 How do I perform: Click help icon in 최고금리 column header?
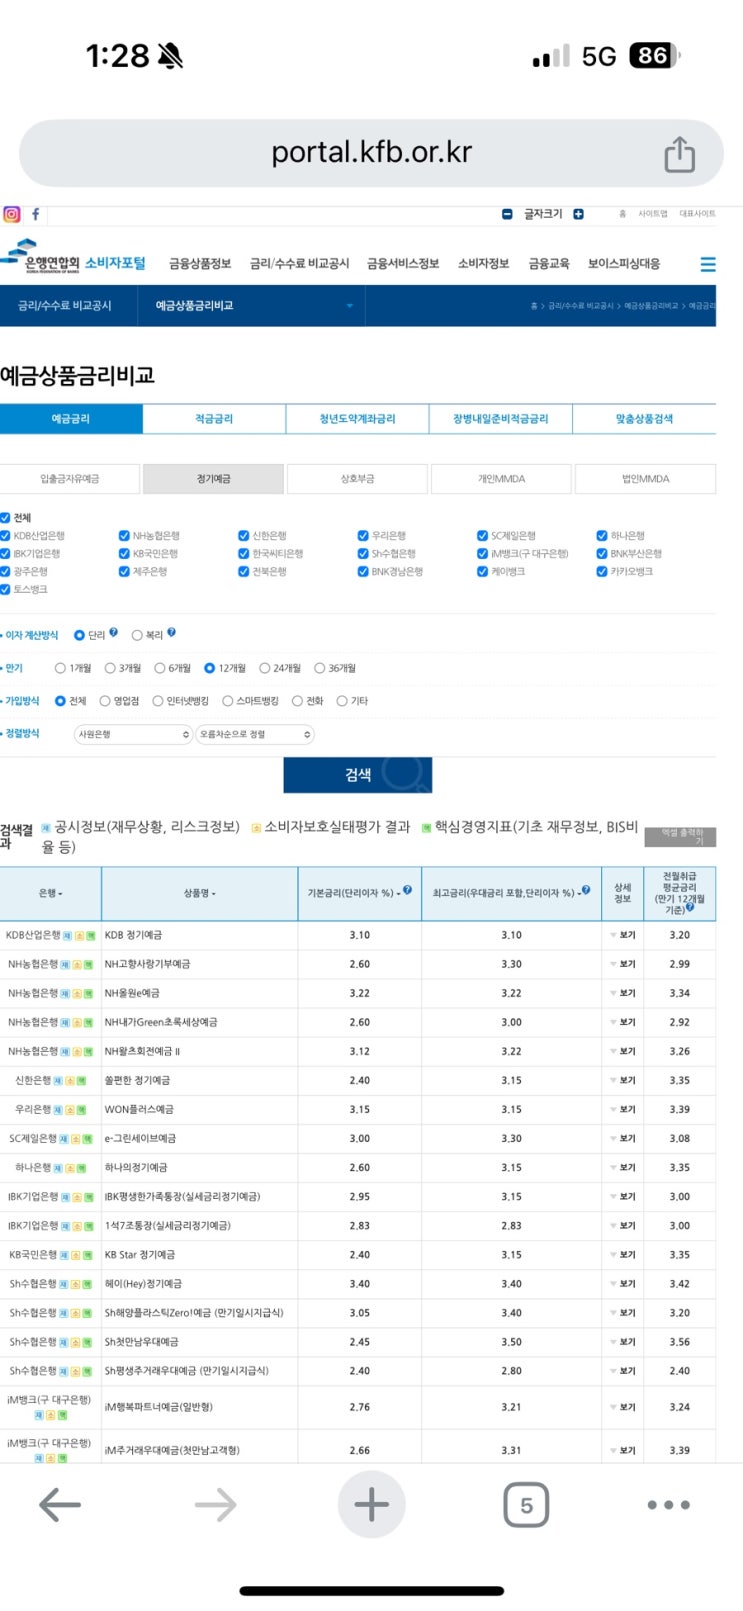click(586, 890)
